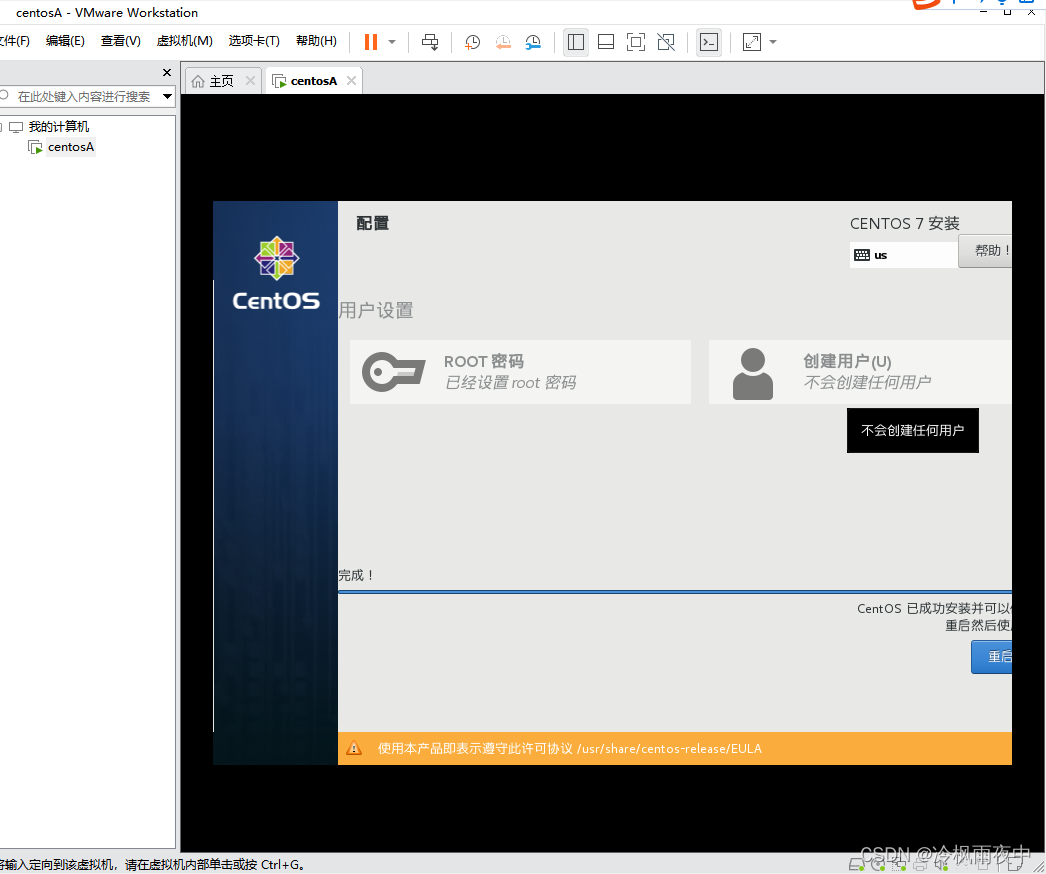This screenshot has width=1046, height=874.
Task: Select centosA in the library tree
Action: coord(71,147)
